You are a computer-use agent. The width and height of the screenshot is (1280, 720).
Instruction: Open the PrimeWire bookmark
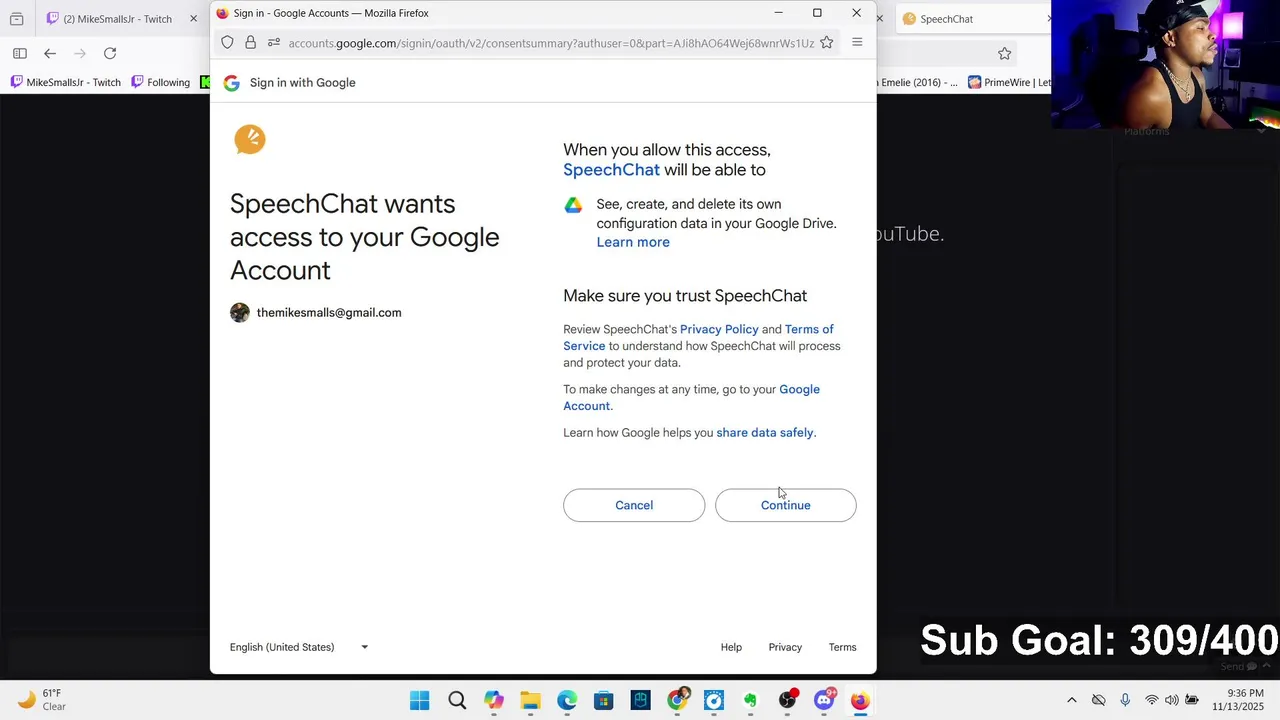(1009, 82)
